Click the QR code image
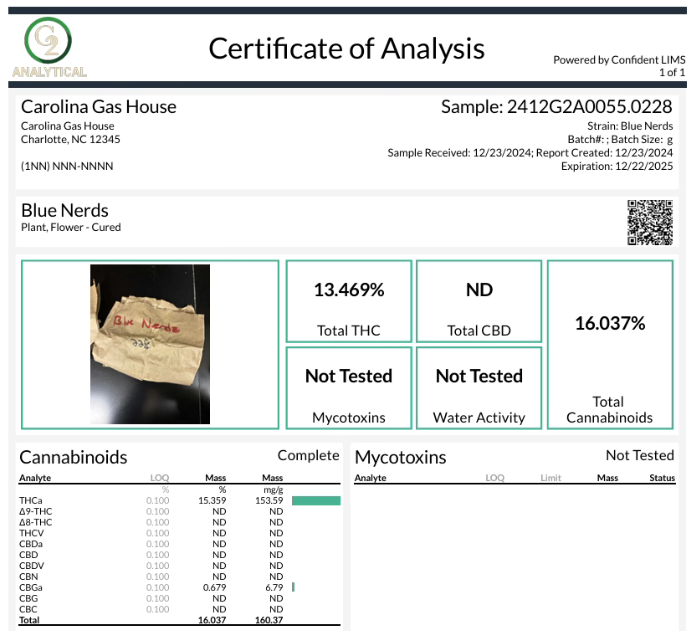 649,222
